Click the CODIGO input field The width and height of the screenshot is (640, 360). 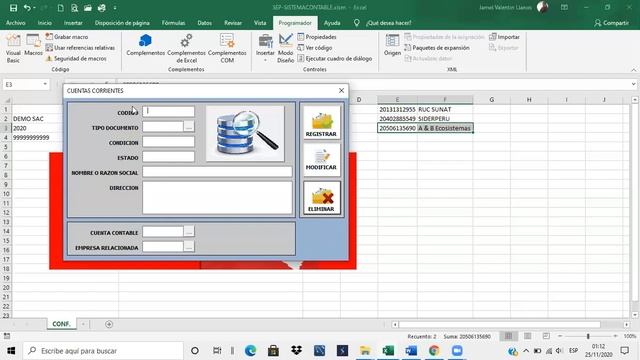(169, 111)
